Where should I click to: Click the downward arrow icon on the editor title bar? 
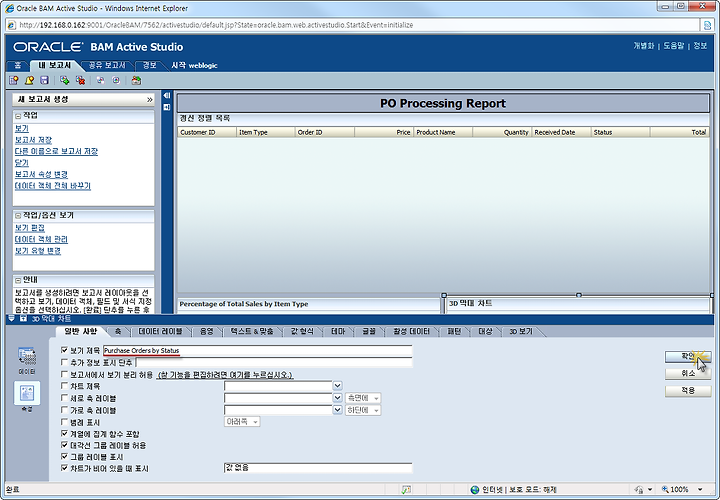click(x=11, y=318)
